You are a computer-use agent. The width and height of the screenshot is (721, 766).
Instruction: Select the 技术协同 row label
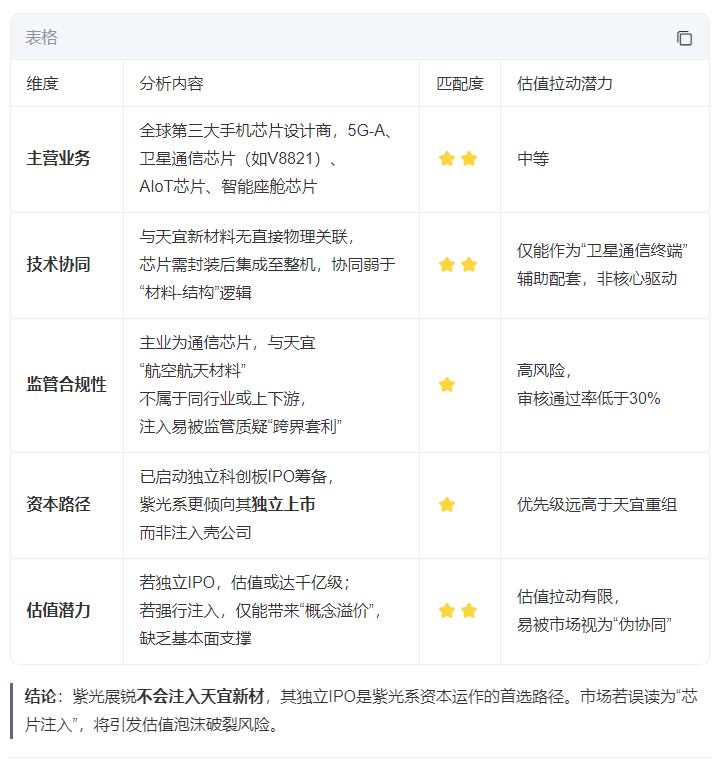[x=58, y=265]
